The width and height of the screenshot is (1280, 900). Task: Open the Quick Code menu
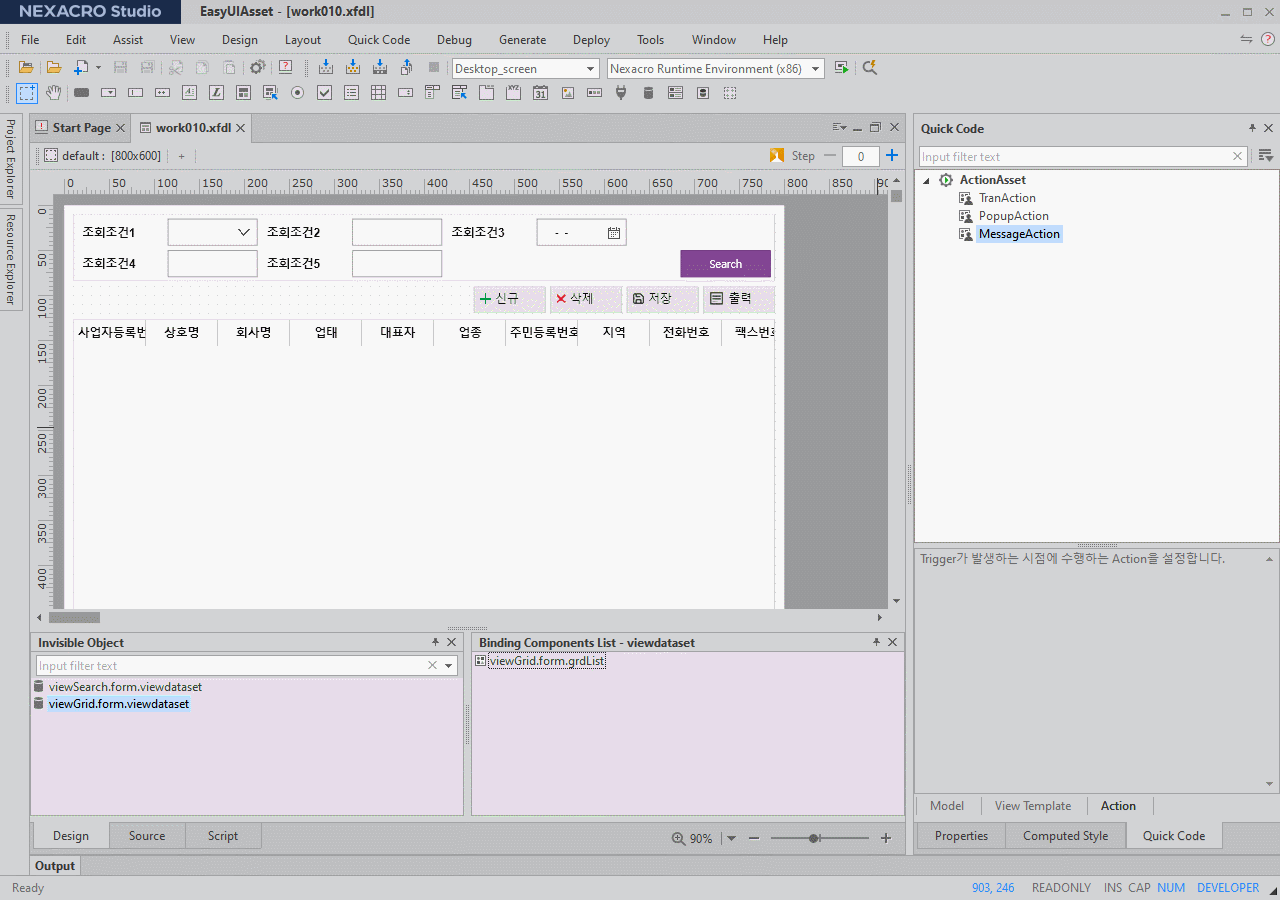tap(379, 40)
